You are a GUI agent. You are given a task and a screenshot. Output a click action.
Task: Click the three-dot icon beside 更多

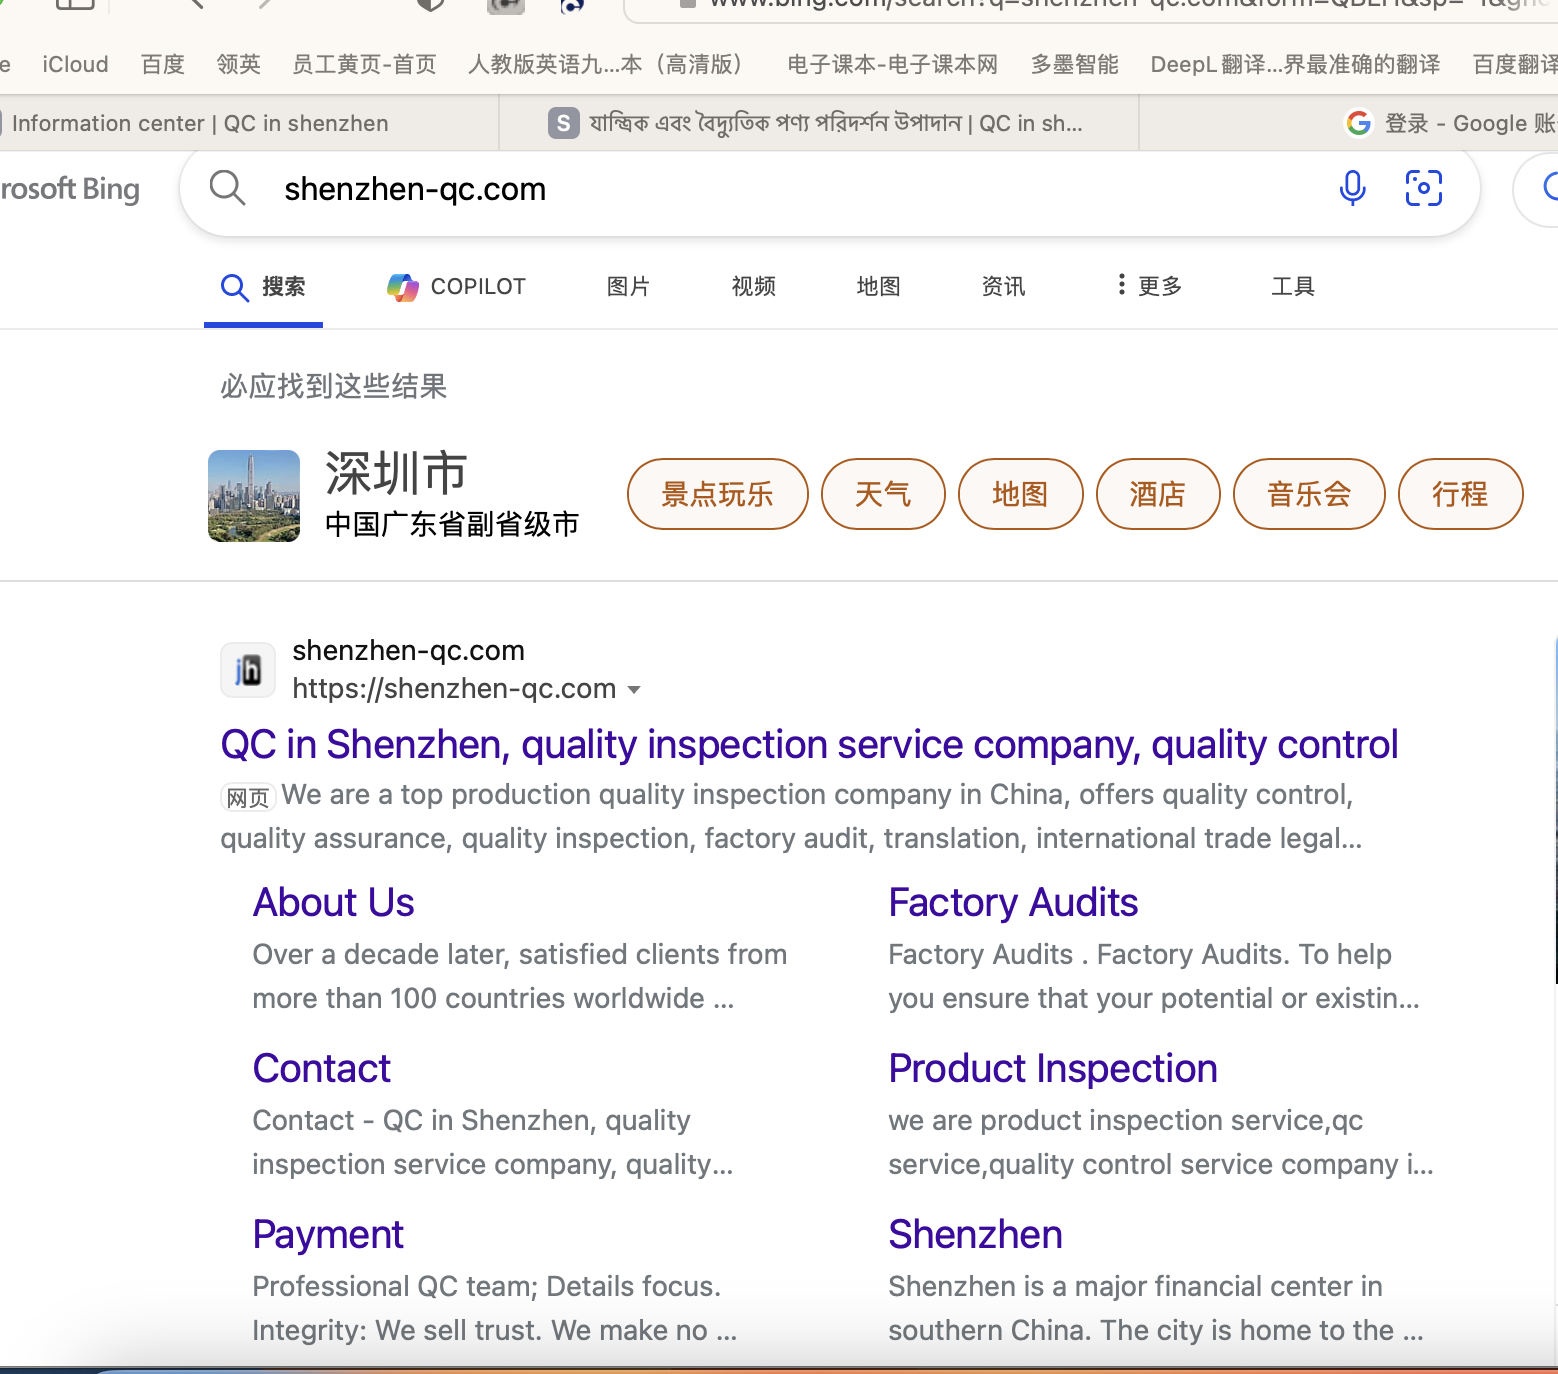point(1121,286)
